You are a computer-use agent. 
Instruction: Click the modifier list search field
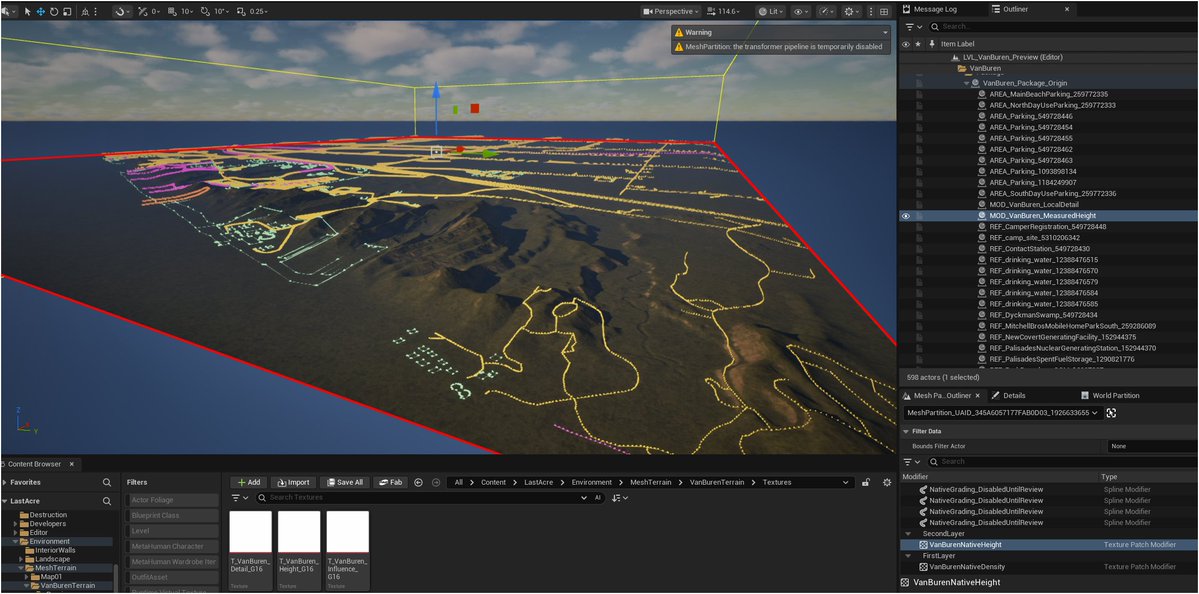1062,462
